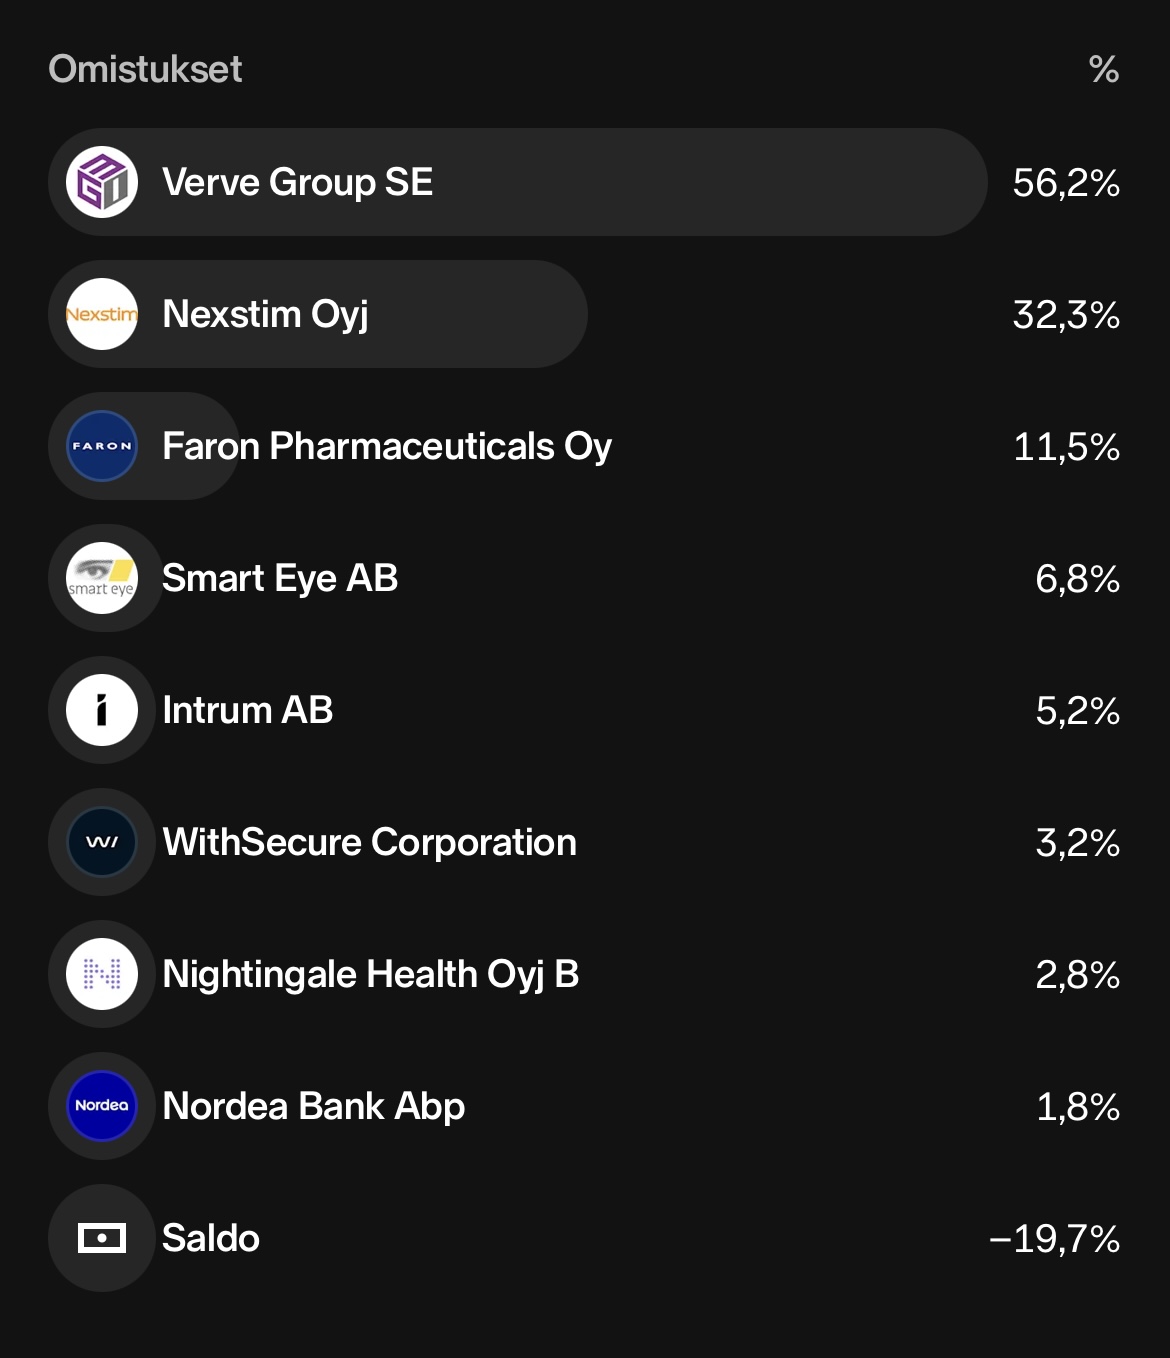Select Faron Pharmaceuticals Oy name
The image size is (1170, 1358).
pos(386,446)
